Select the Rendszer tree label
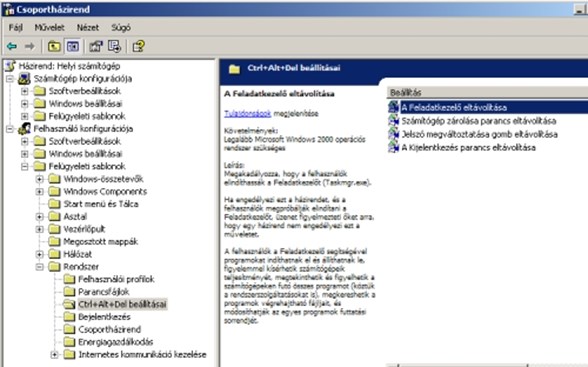588x367 pixels. tap(81, 267)
